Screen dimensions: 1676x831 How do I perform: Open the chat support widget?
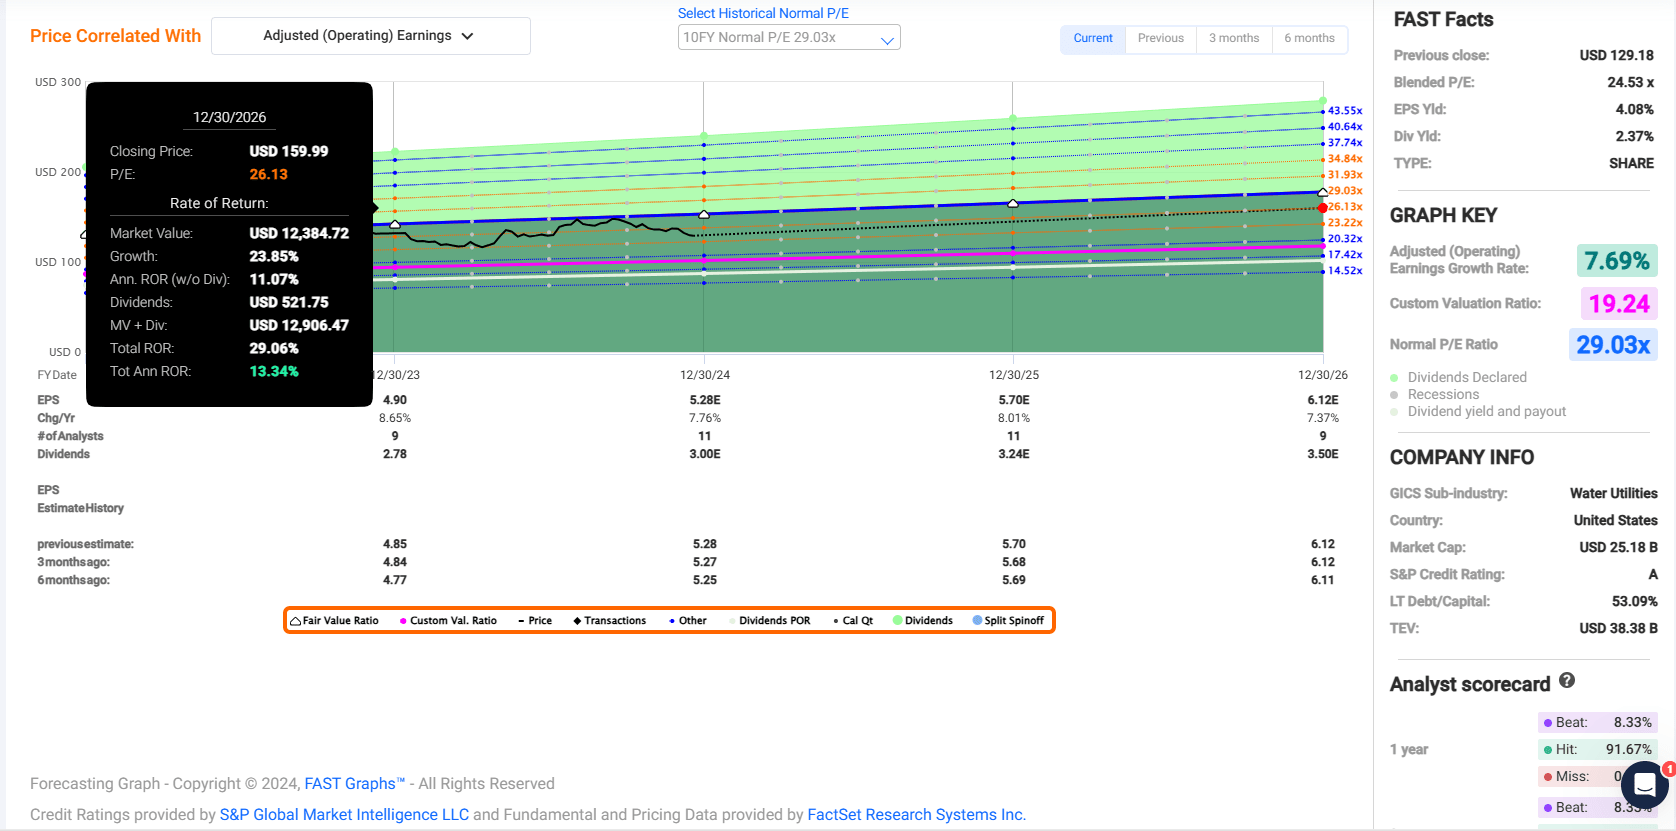coord(1644,784)
